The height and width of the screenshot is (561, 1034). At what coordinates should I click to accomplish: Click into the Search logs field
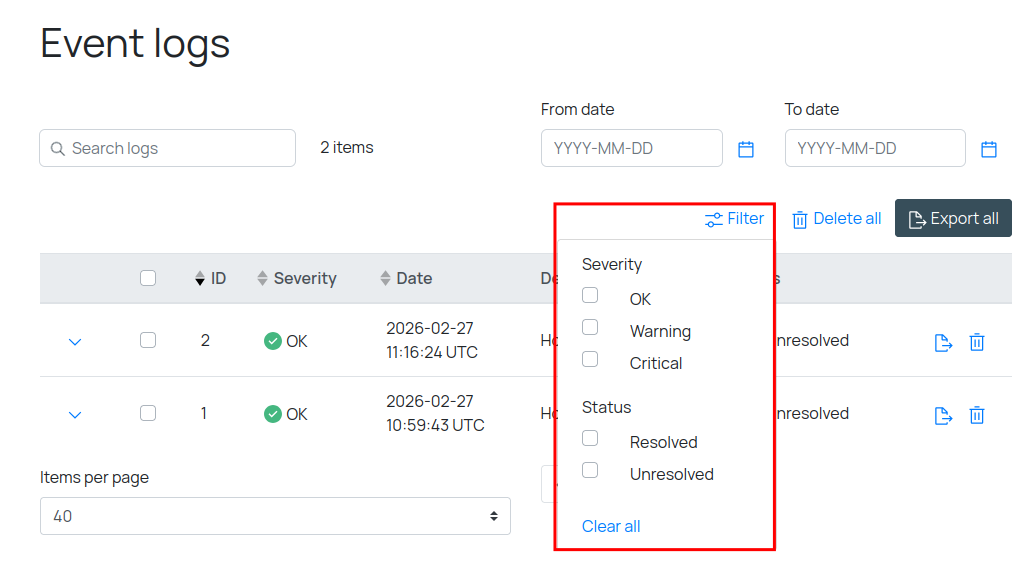point(168,148)
